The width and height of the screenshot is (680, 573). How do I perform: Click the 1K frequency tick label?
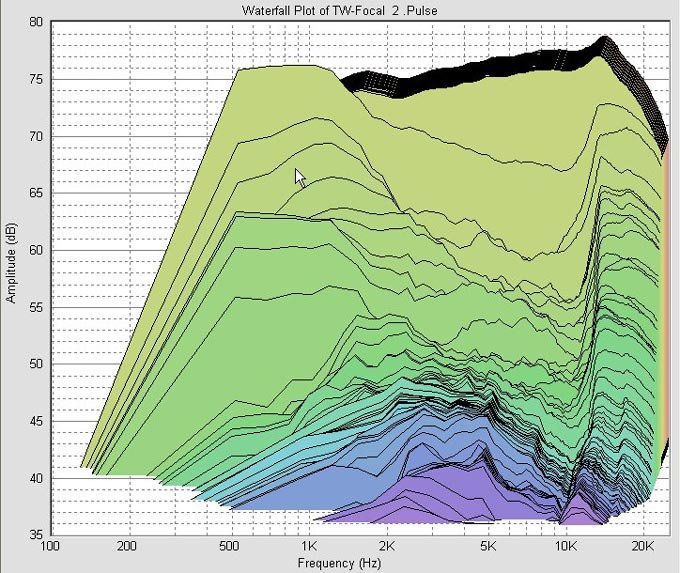309,547
